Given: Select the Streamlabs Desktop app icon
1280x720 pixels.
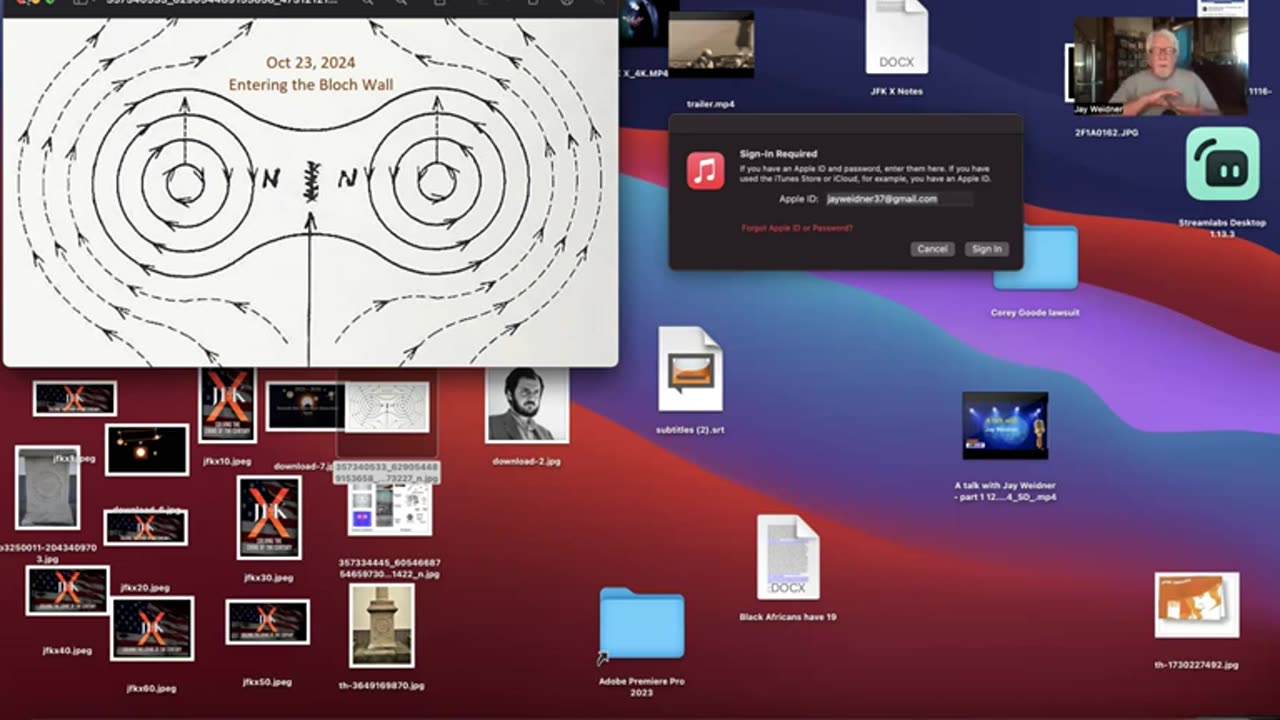Looking at the screenshot, I should (1222, 163).
